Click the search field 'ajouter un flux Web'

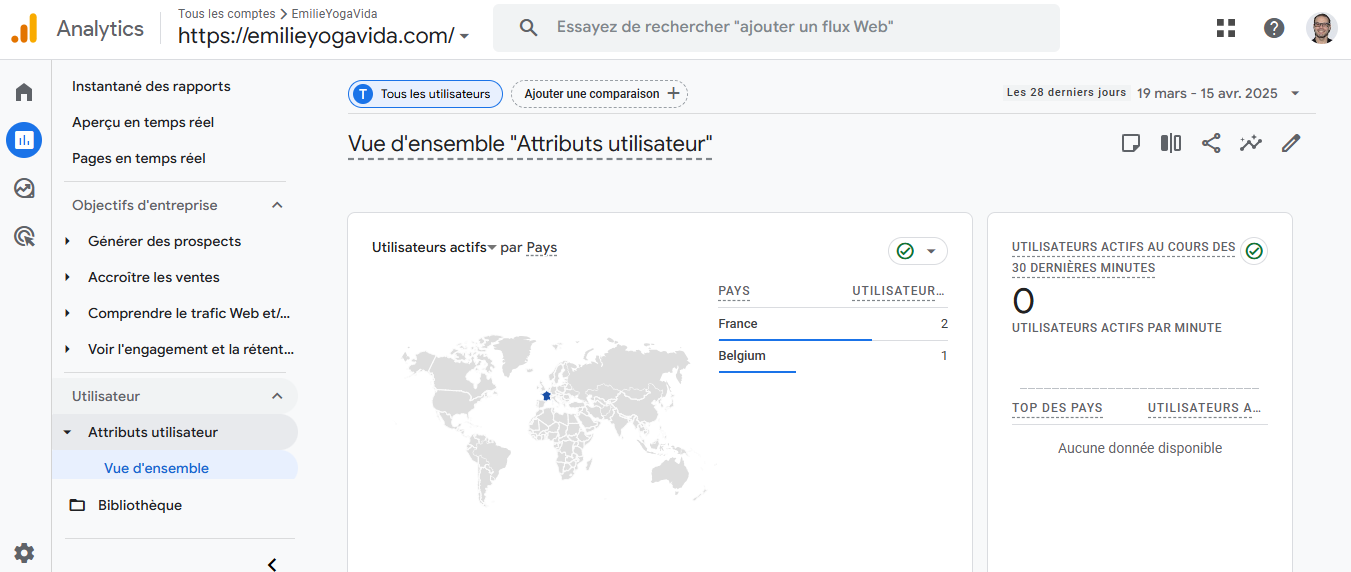[776, 28]
